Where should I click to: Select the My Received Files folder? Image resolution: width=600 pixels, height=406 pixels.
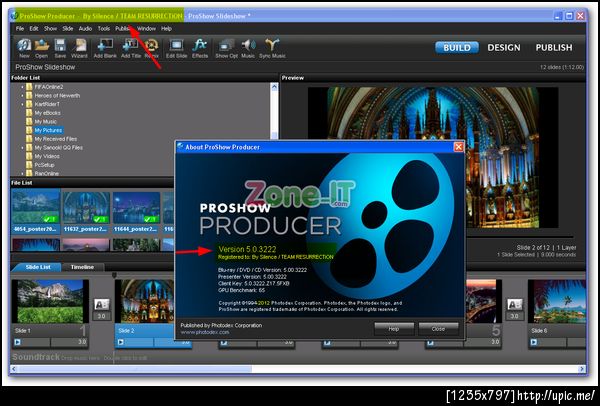click(55, 139)
